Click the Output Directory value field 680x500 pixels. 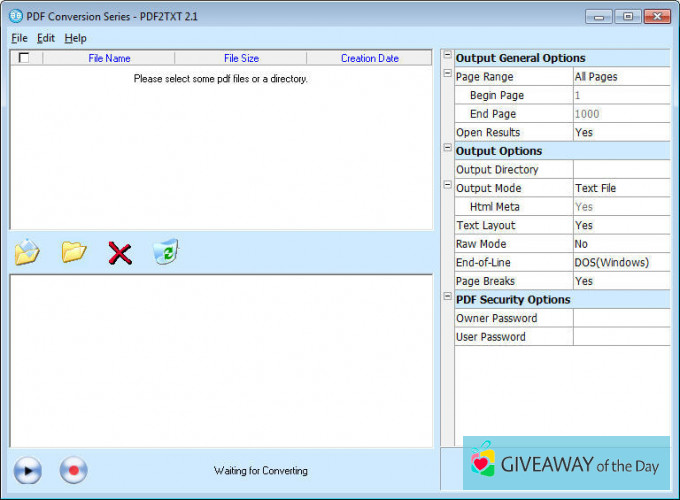pos(620,169)
